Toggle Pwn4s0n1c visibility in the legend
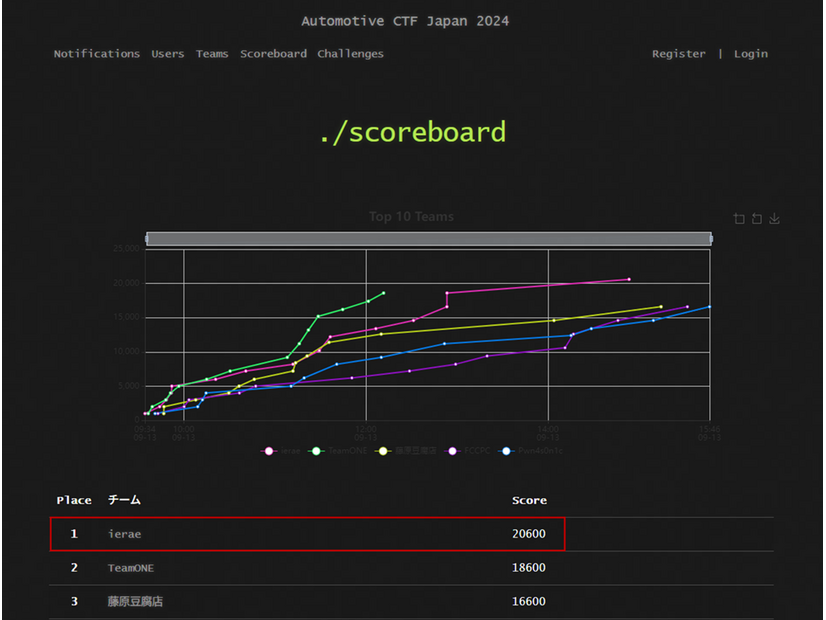826x620 pixels. (x=504, y=451)
